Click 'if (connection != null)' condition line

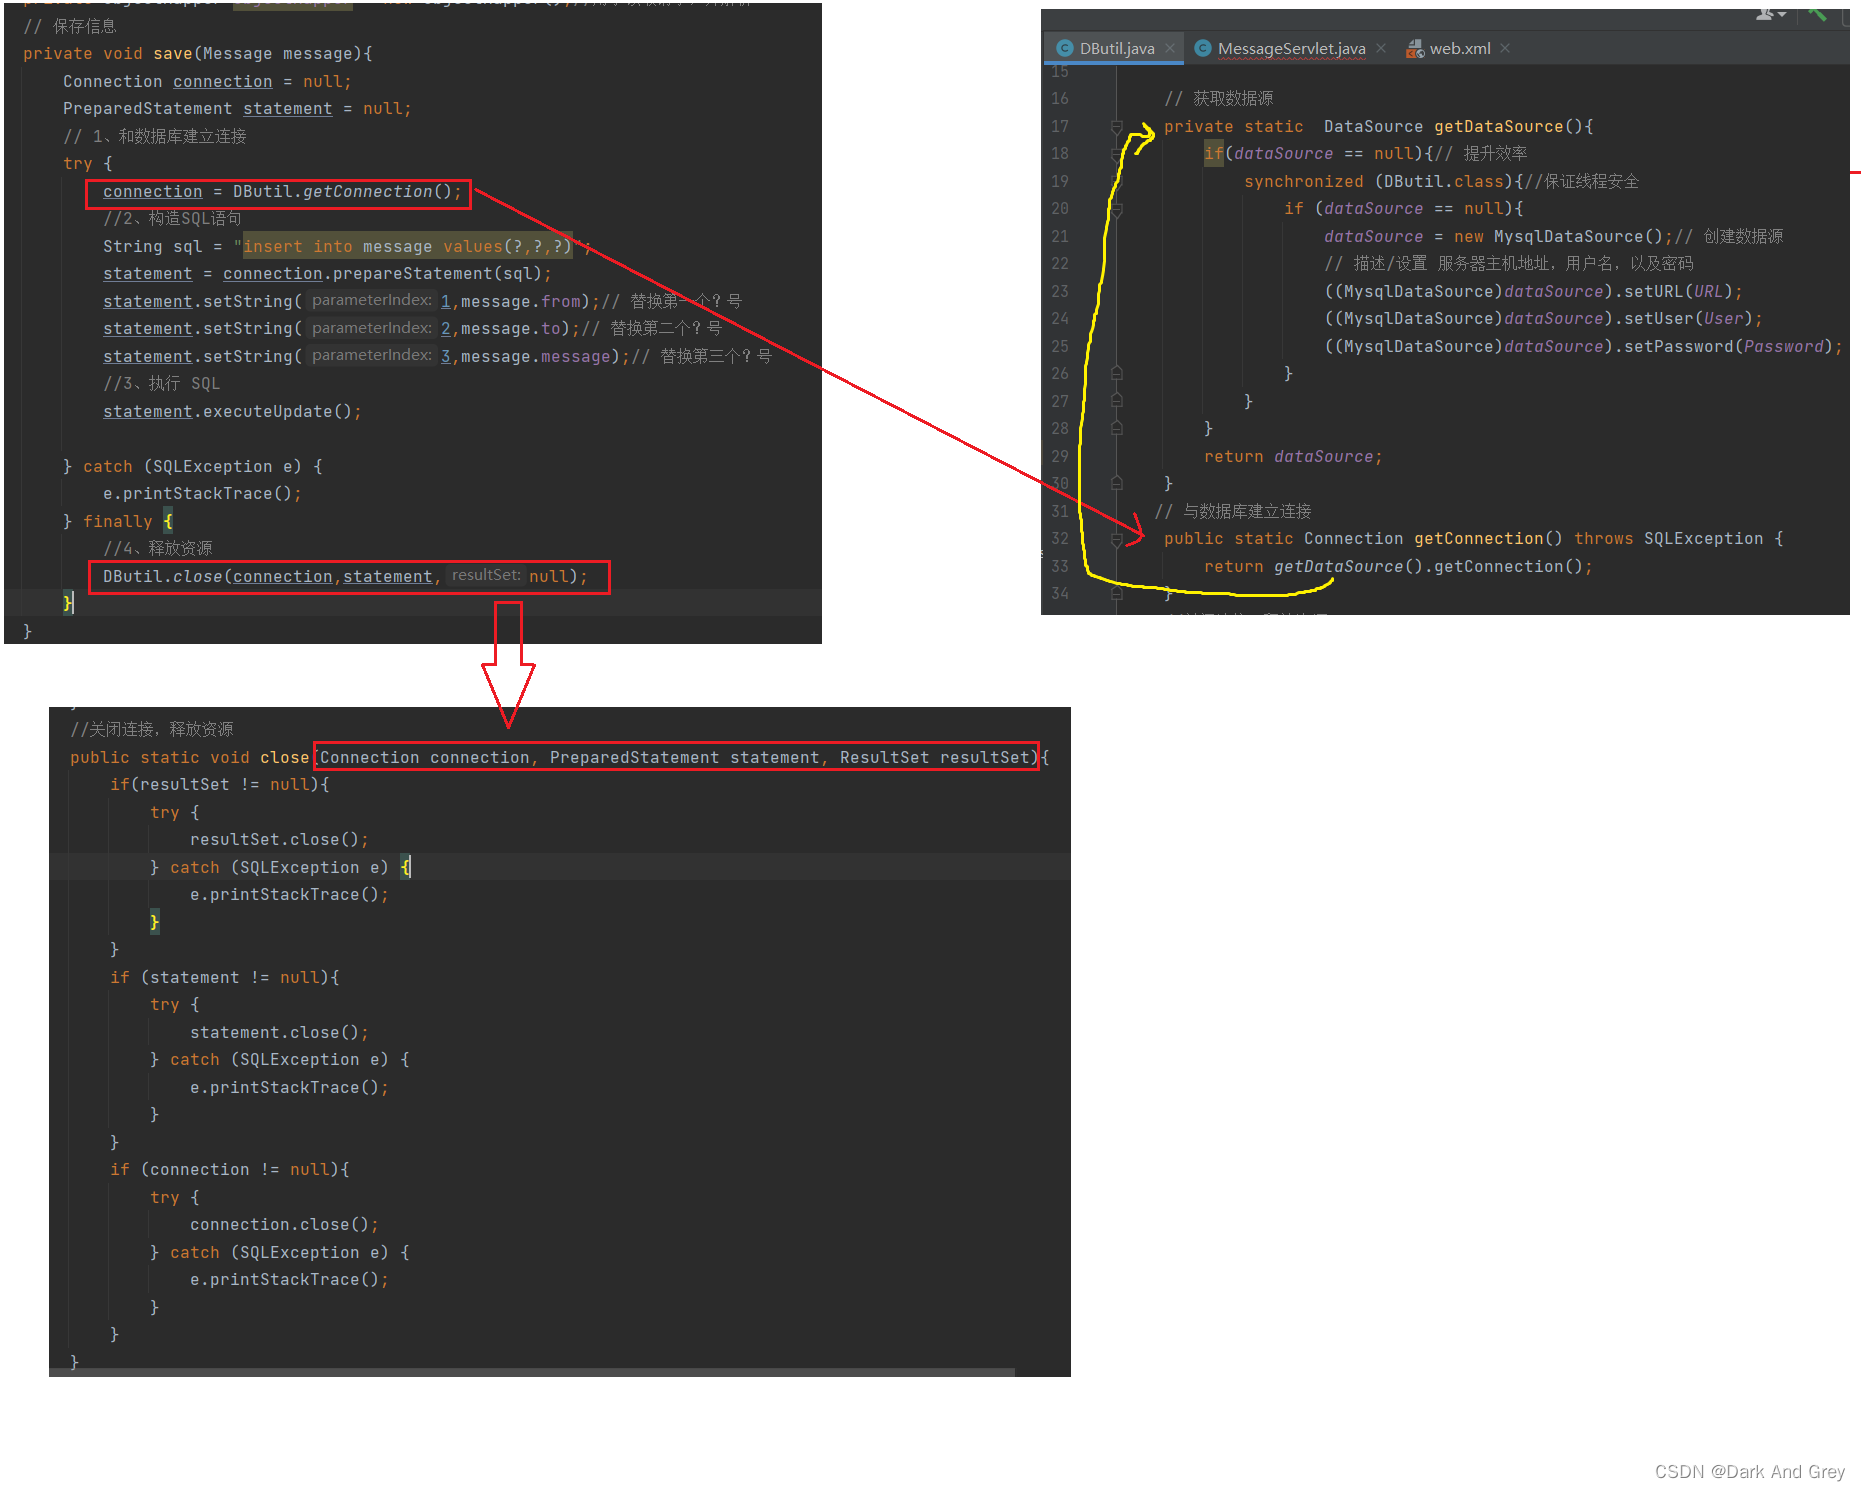pos(230,1169)
